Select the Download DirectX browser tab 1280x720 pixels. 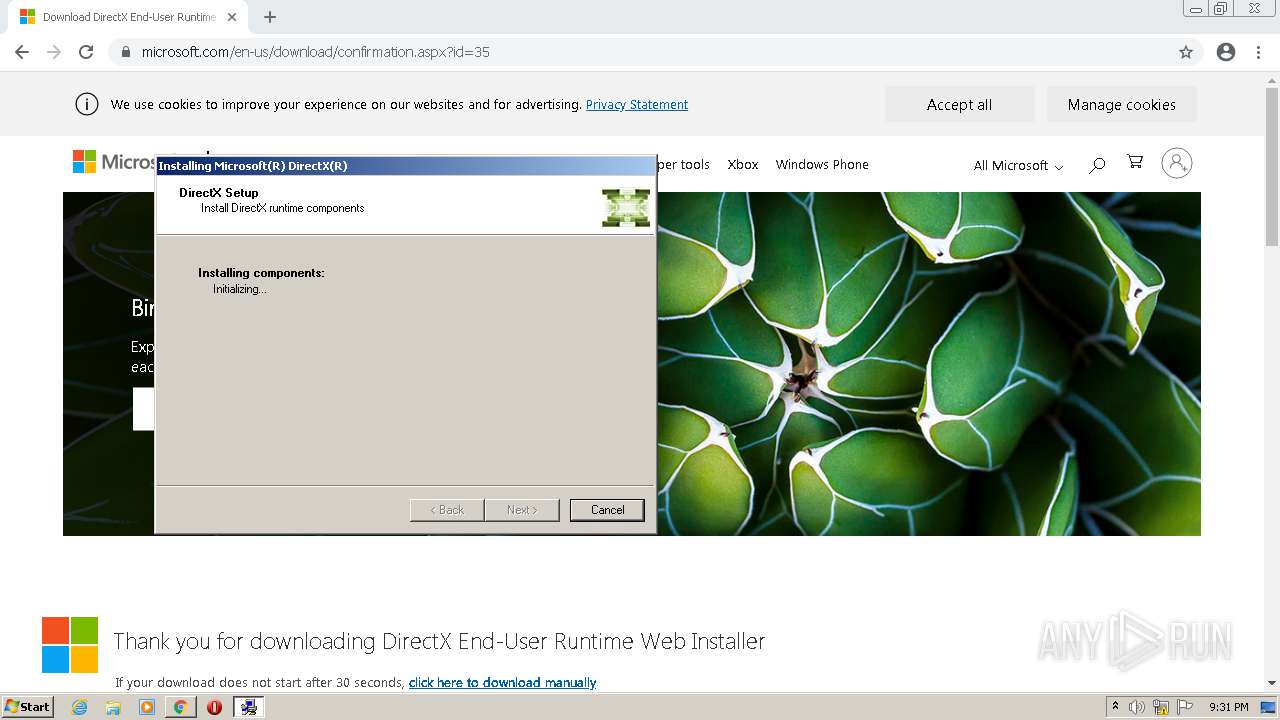coord(128,17)
